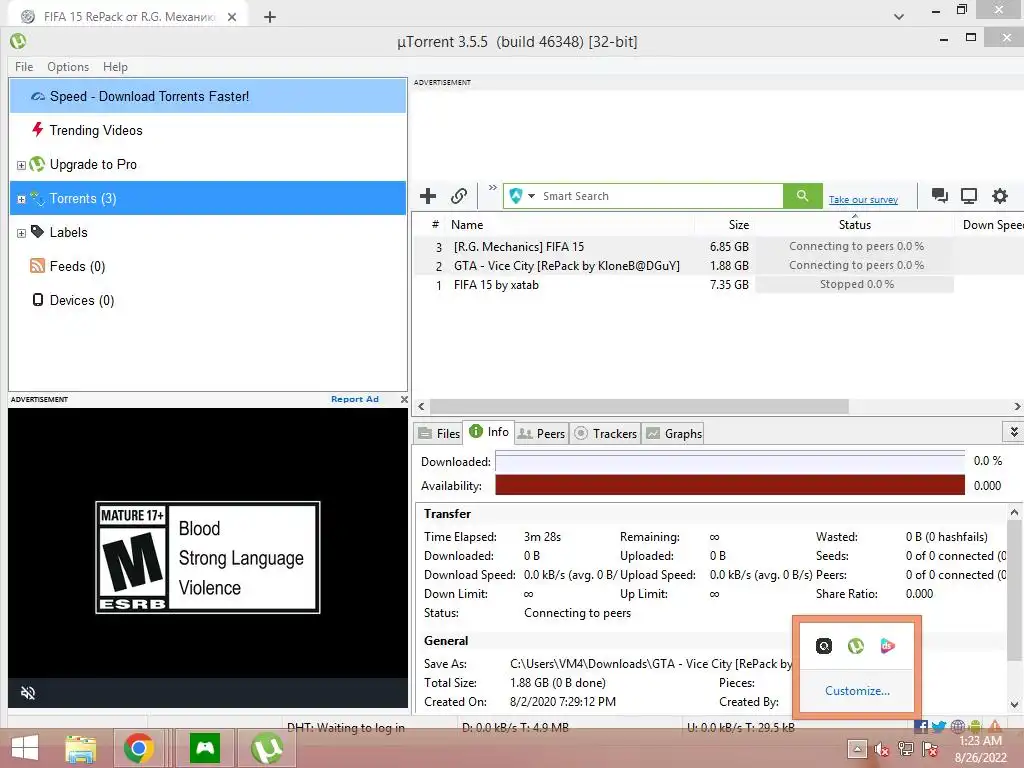
Task: Select GTA - Vice City torrent row
Action: pyautogui.click(x=566, y=266)
